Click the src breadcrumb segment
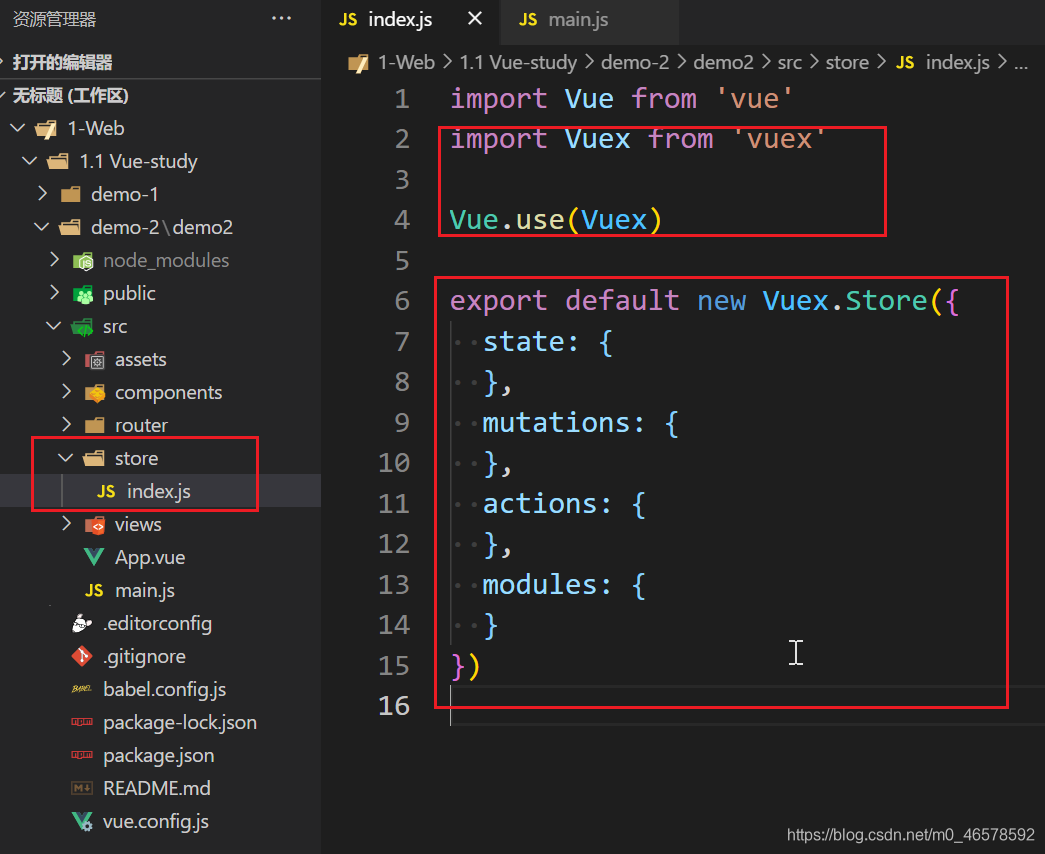This screenshot has width=1045, height=854. tap(790, 63)
